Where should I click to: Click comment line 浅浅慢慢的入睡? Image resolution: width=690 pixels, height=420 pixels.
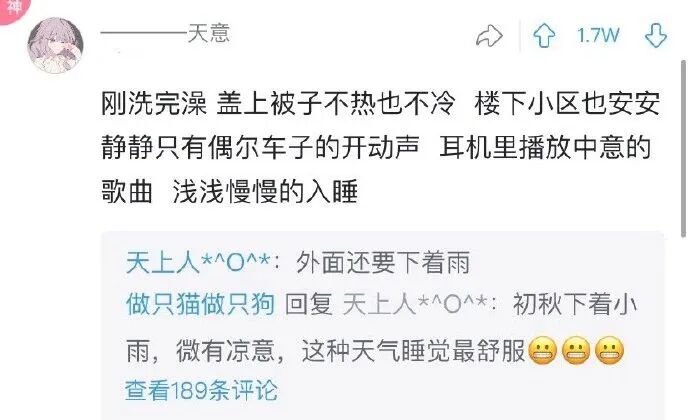(265, 192)
